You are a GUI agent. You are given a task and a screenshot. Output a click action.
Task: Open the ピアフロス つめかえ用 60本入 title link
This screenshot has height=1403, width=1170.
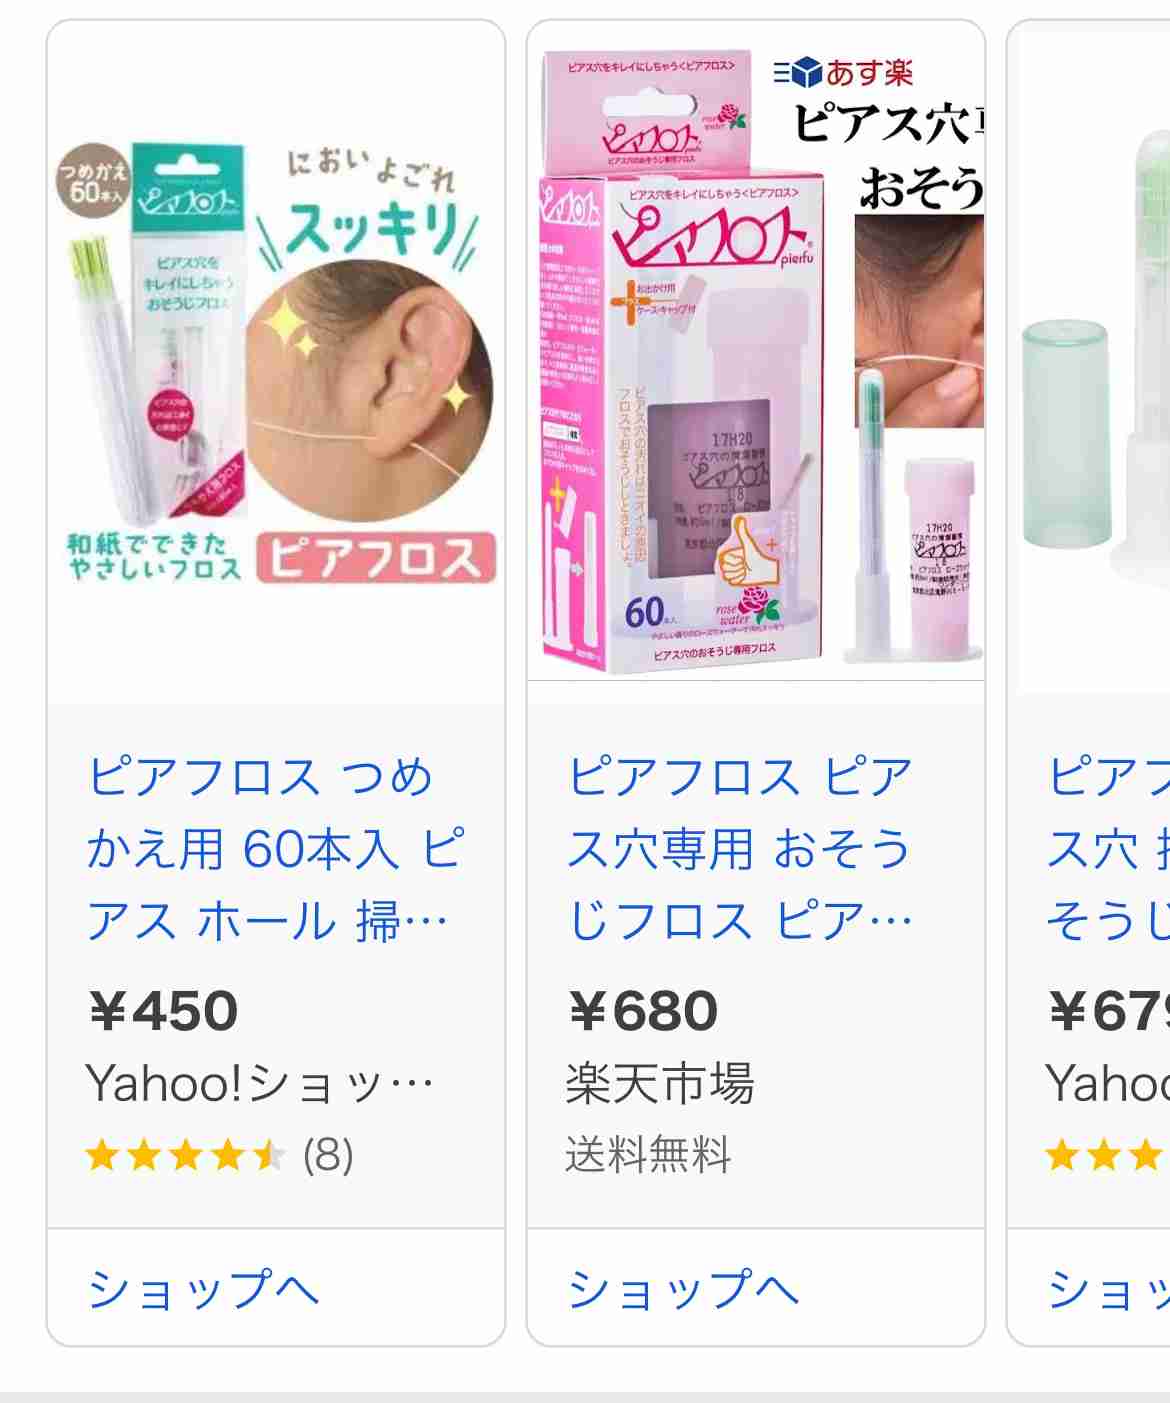[274, 849]
